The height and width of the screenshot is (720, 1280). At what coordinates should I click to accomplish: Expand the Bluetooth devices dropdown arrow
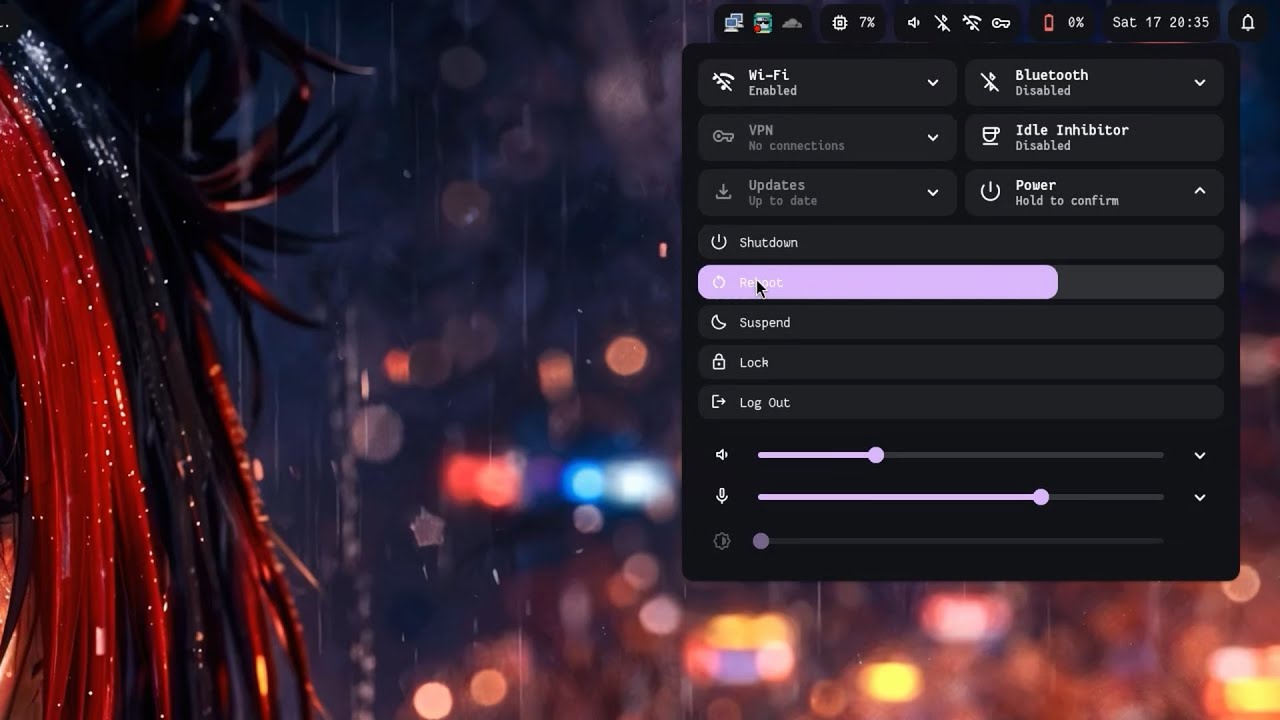click(1200, 82)
